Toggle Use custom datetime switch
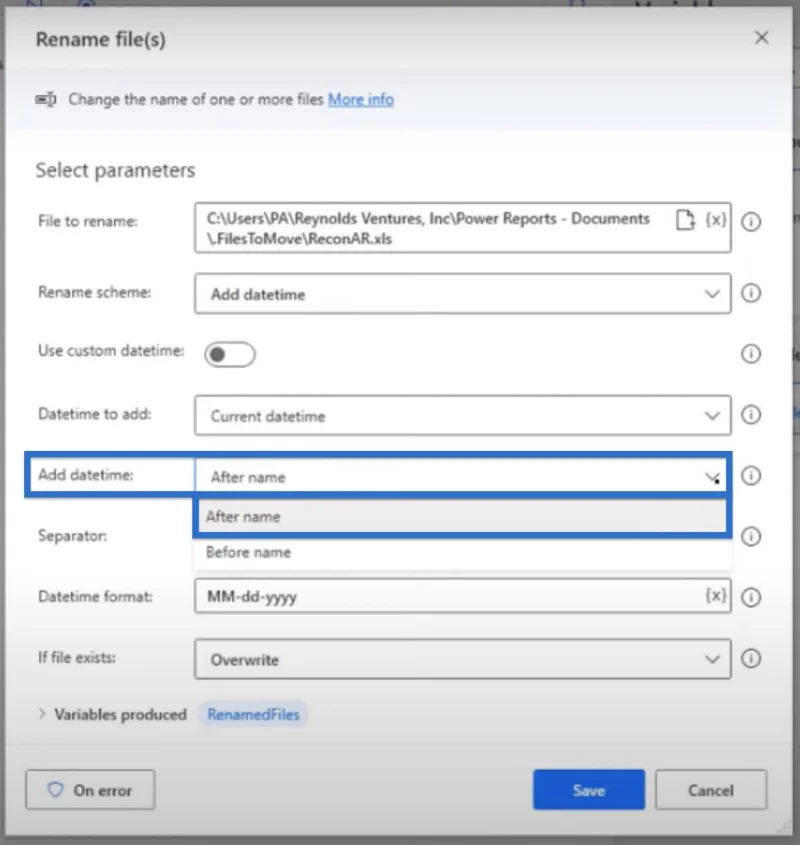 230,354
